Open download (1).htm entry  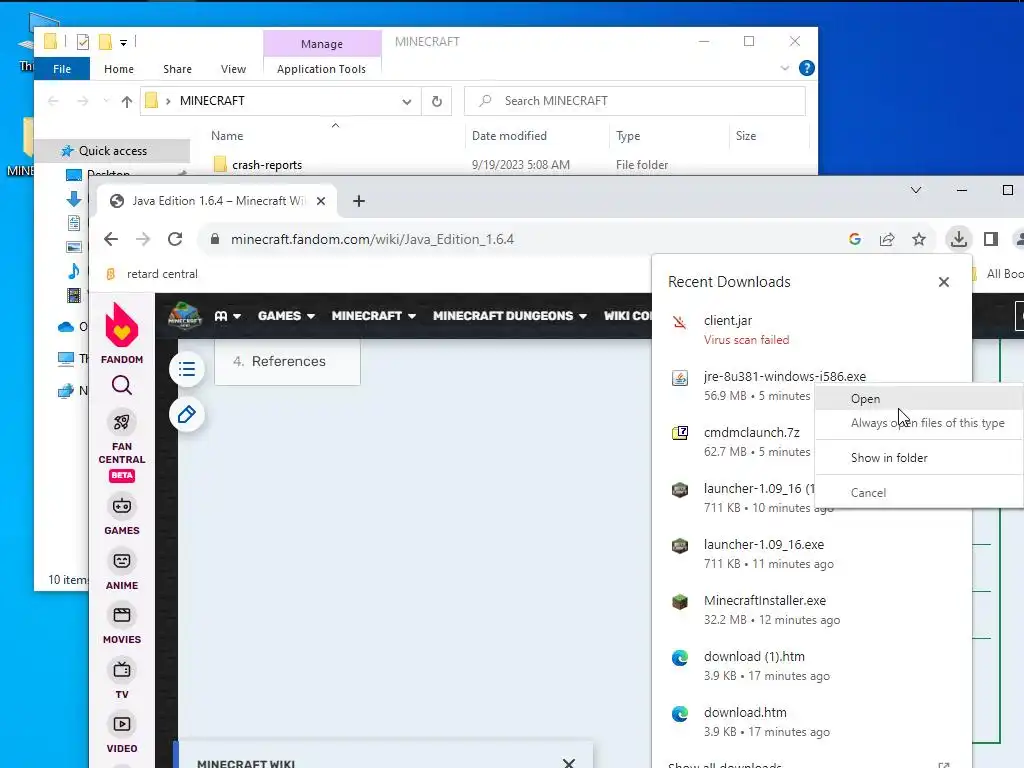812,666
